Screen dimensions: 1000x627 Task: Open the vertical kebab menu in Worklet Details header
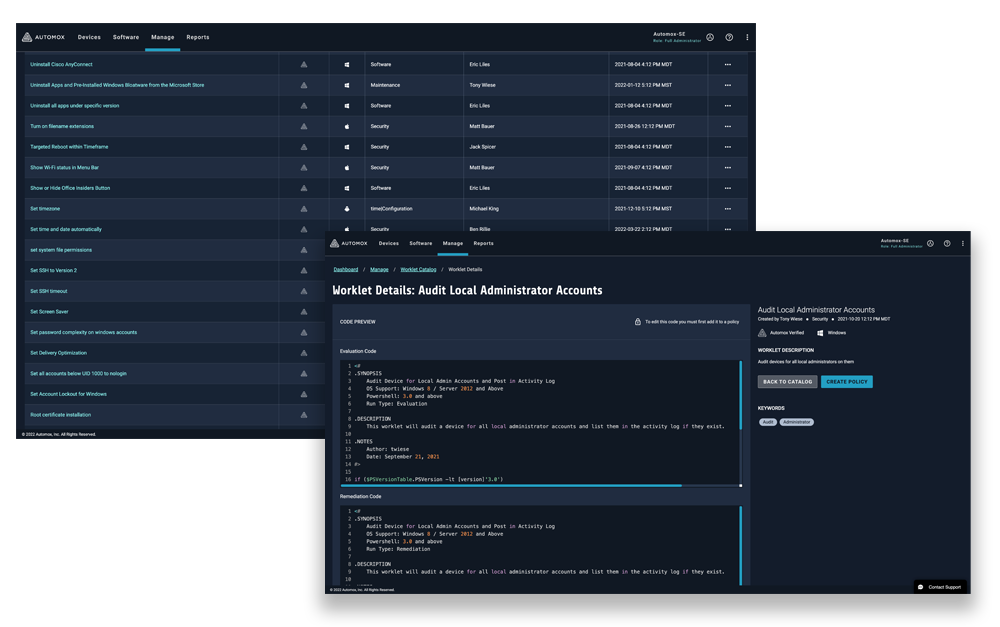(x=963, y=243)
